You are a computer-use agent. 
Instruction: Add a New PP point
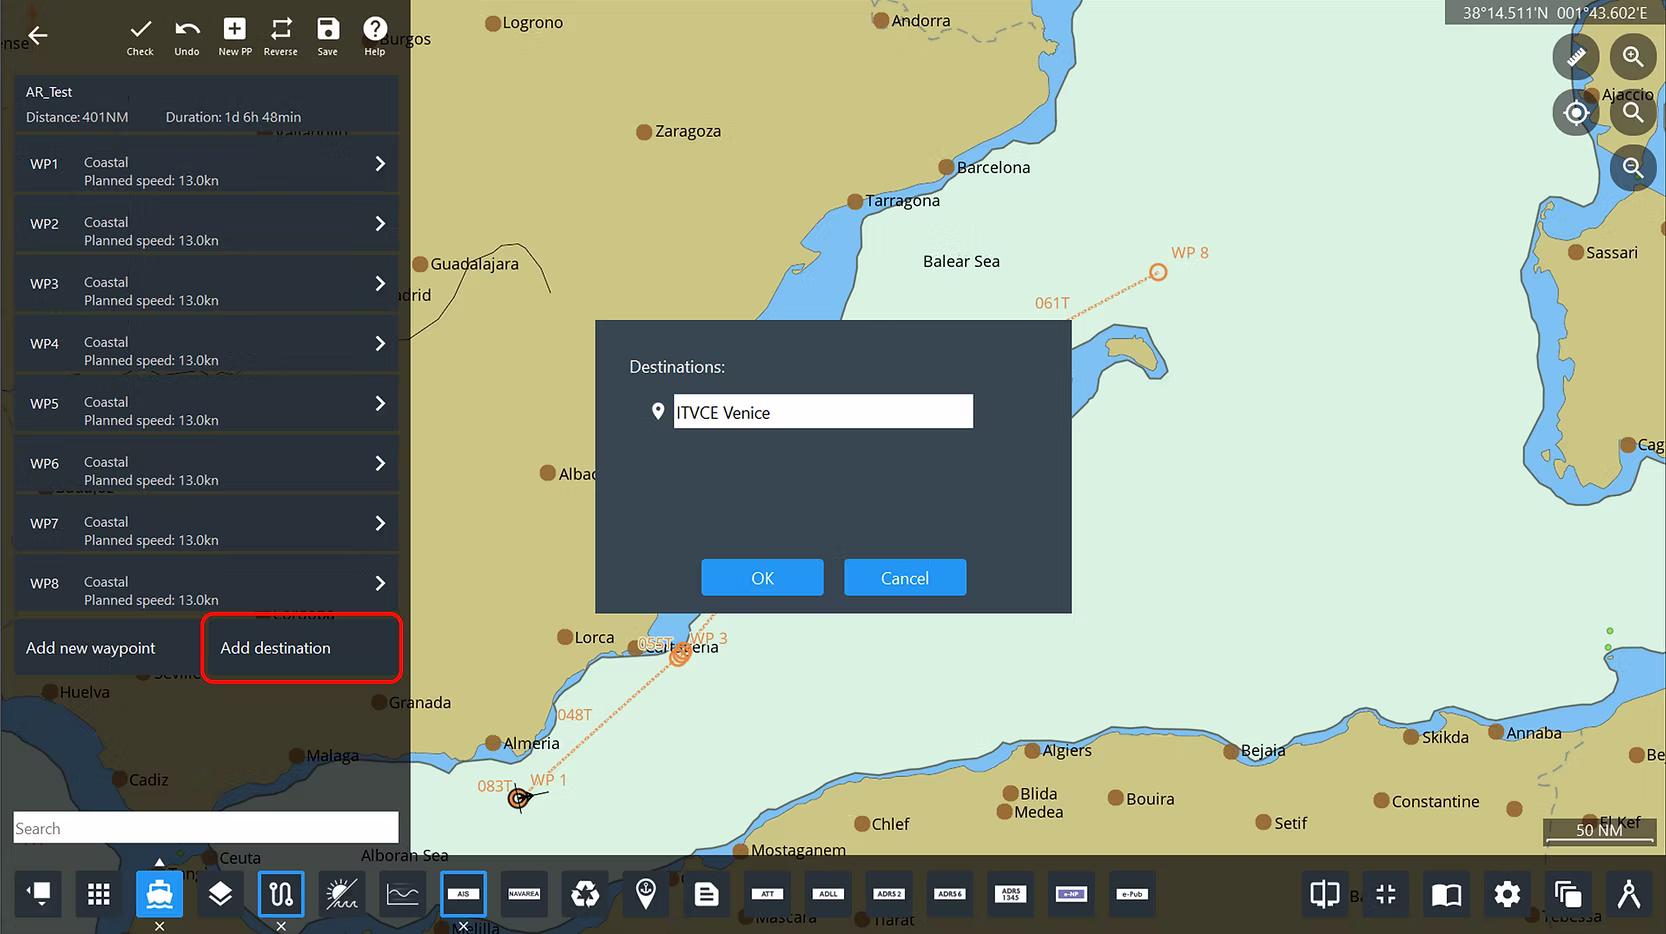(235, 37)
